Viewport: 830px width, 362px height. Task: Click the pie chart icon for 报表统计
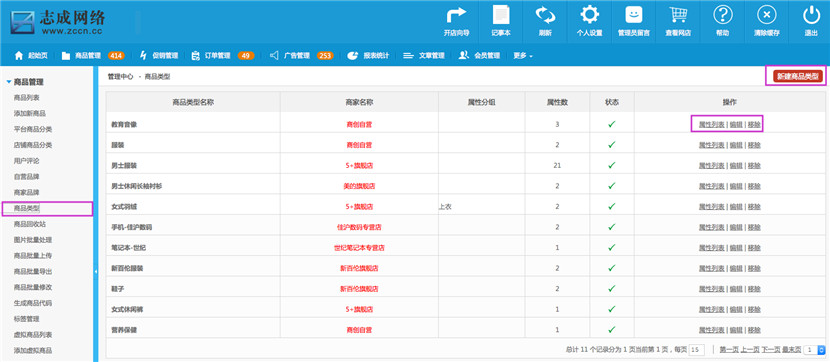coord(353,56)
